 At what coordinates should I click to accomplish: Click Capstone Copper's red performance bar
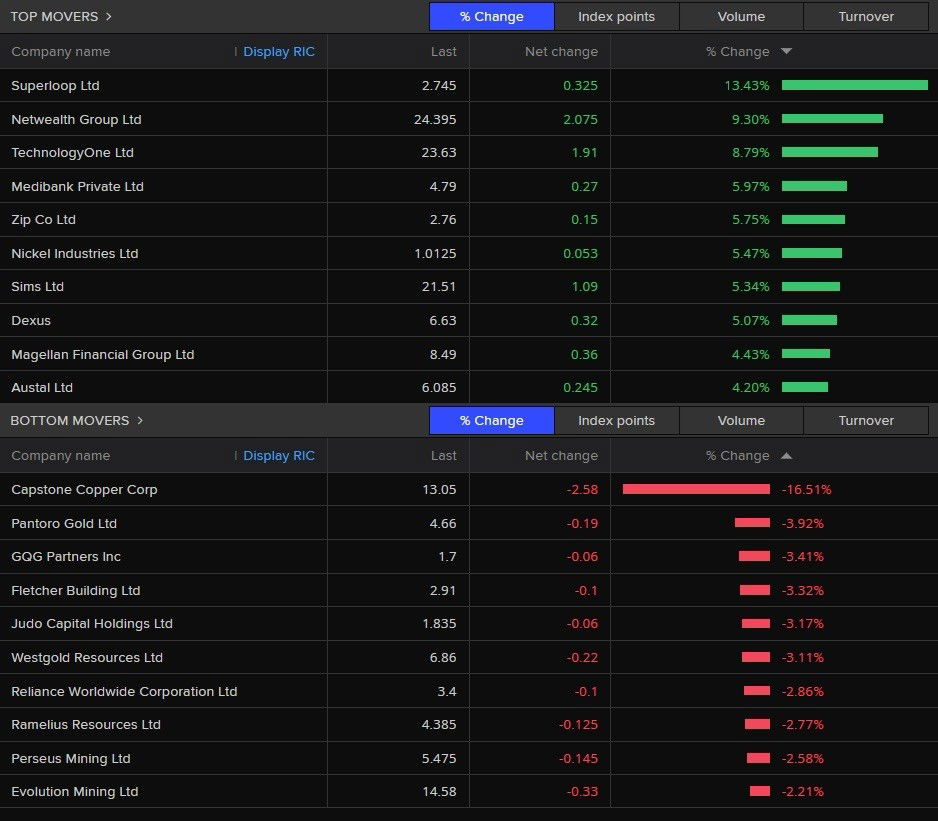[x=695, y=489]
